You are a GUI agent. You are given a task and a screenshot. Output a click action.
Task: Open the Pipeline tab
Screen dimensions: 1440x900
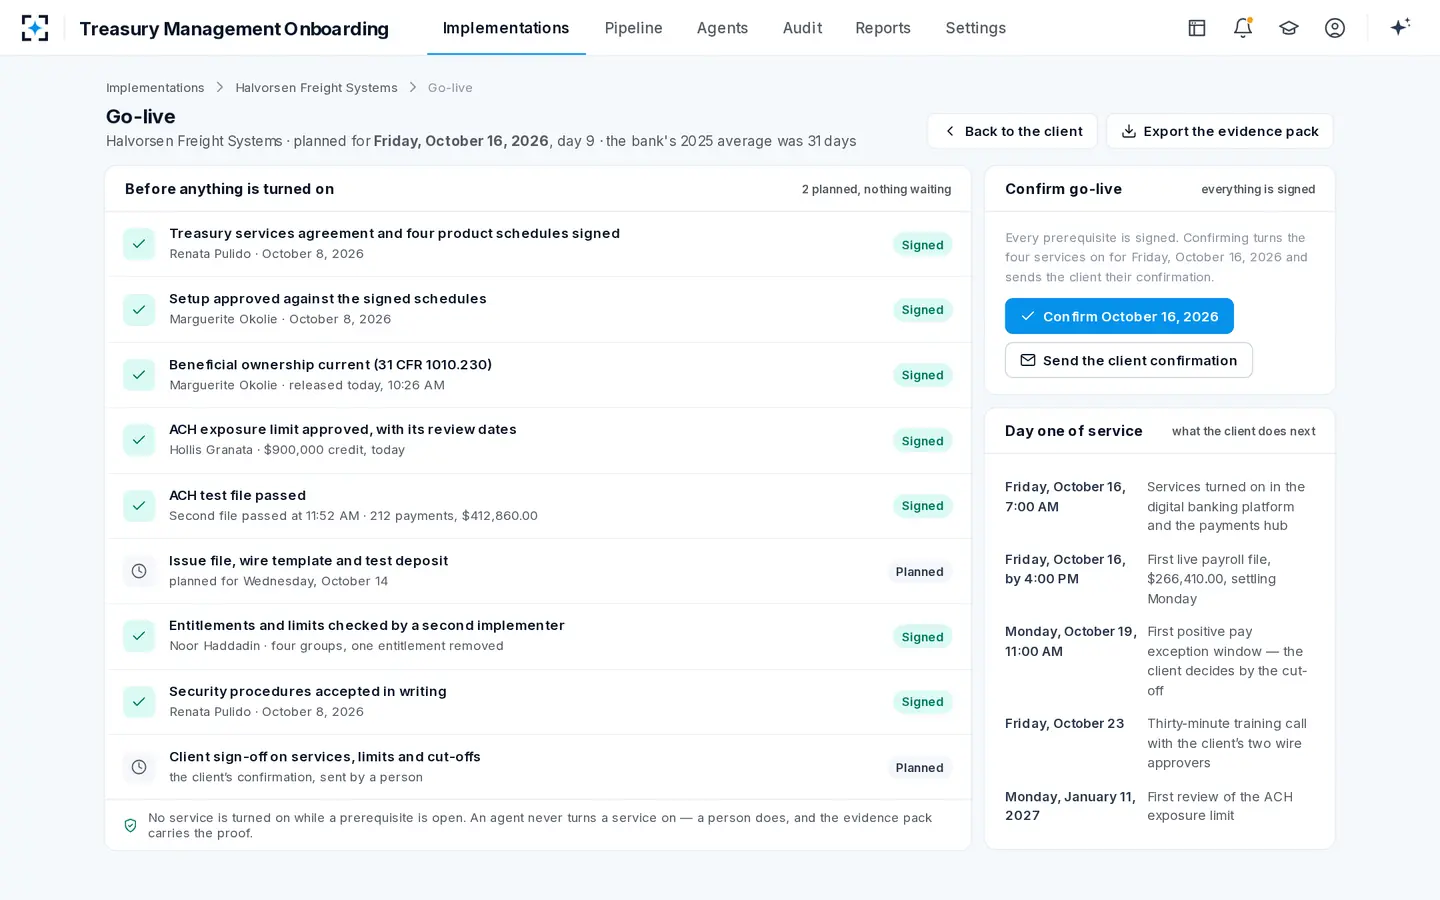click(633, 28)
